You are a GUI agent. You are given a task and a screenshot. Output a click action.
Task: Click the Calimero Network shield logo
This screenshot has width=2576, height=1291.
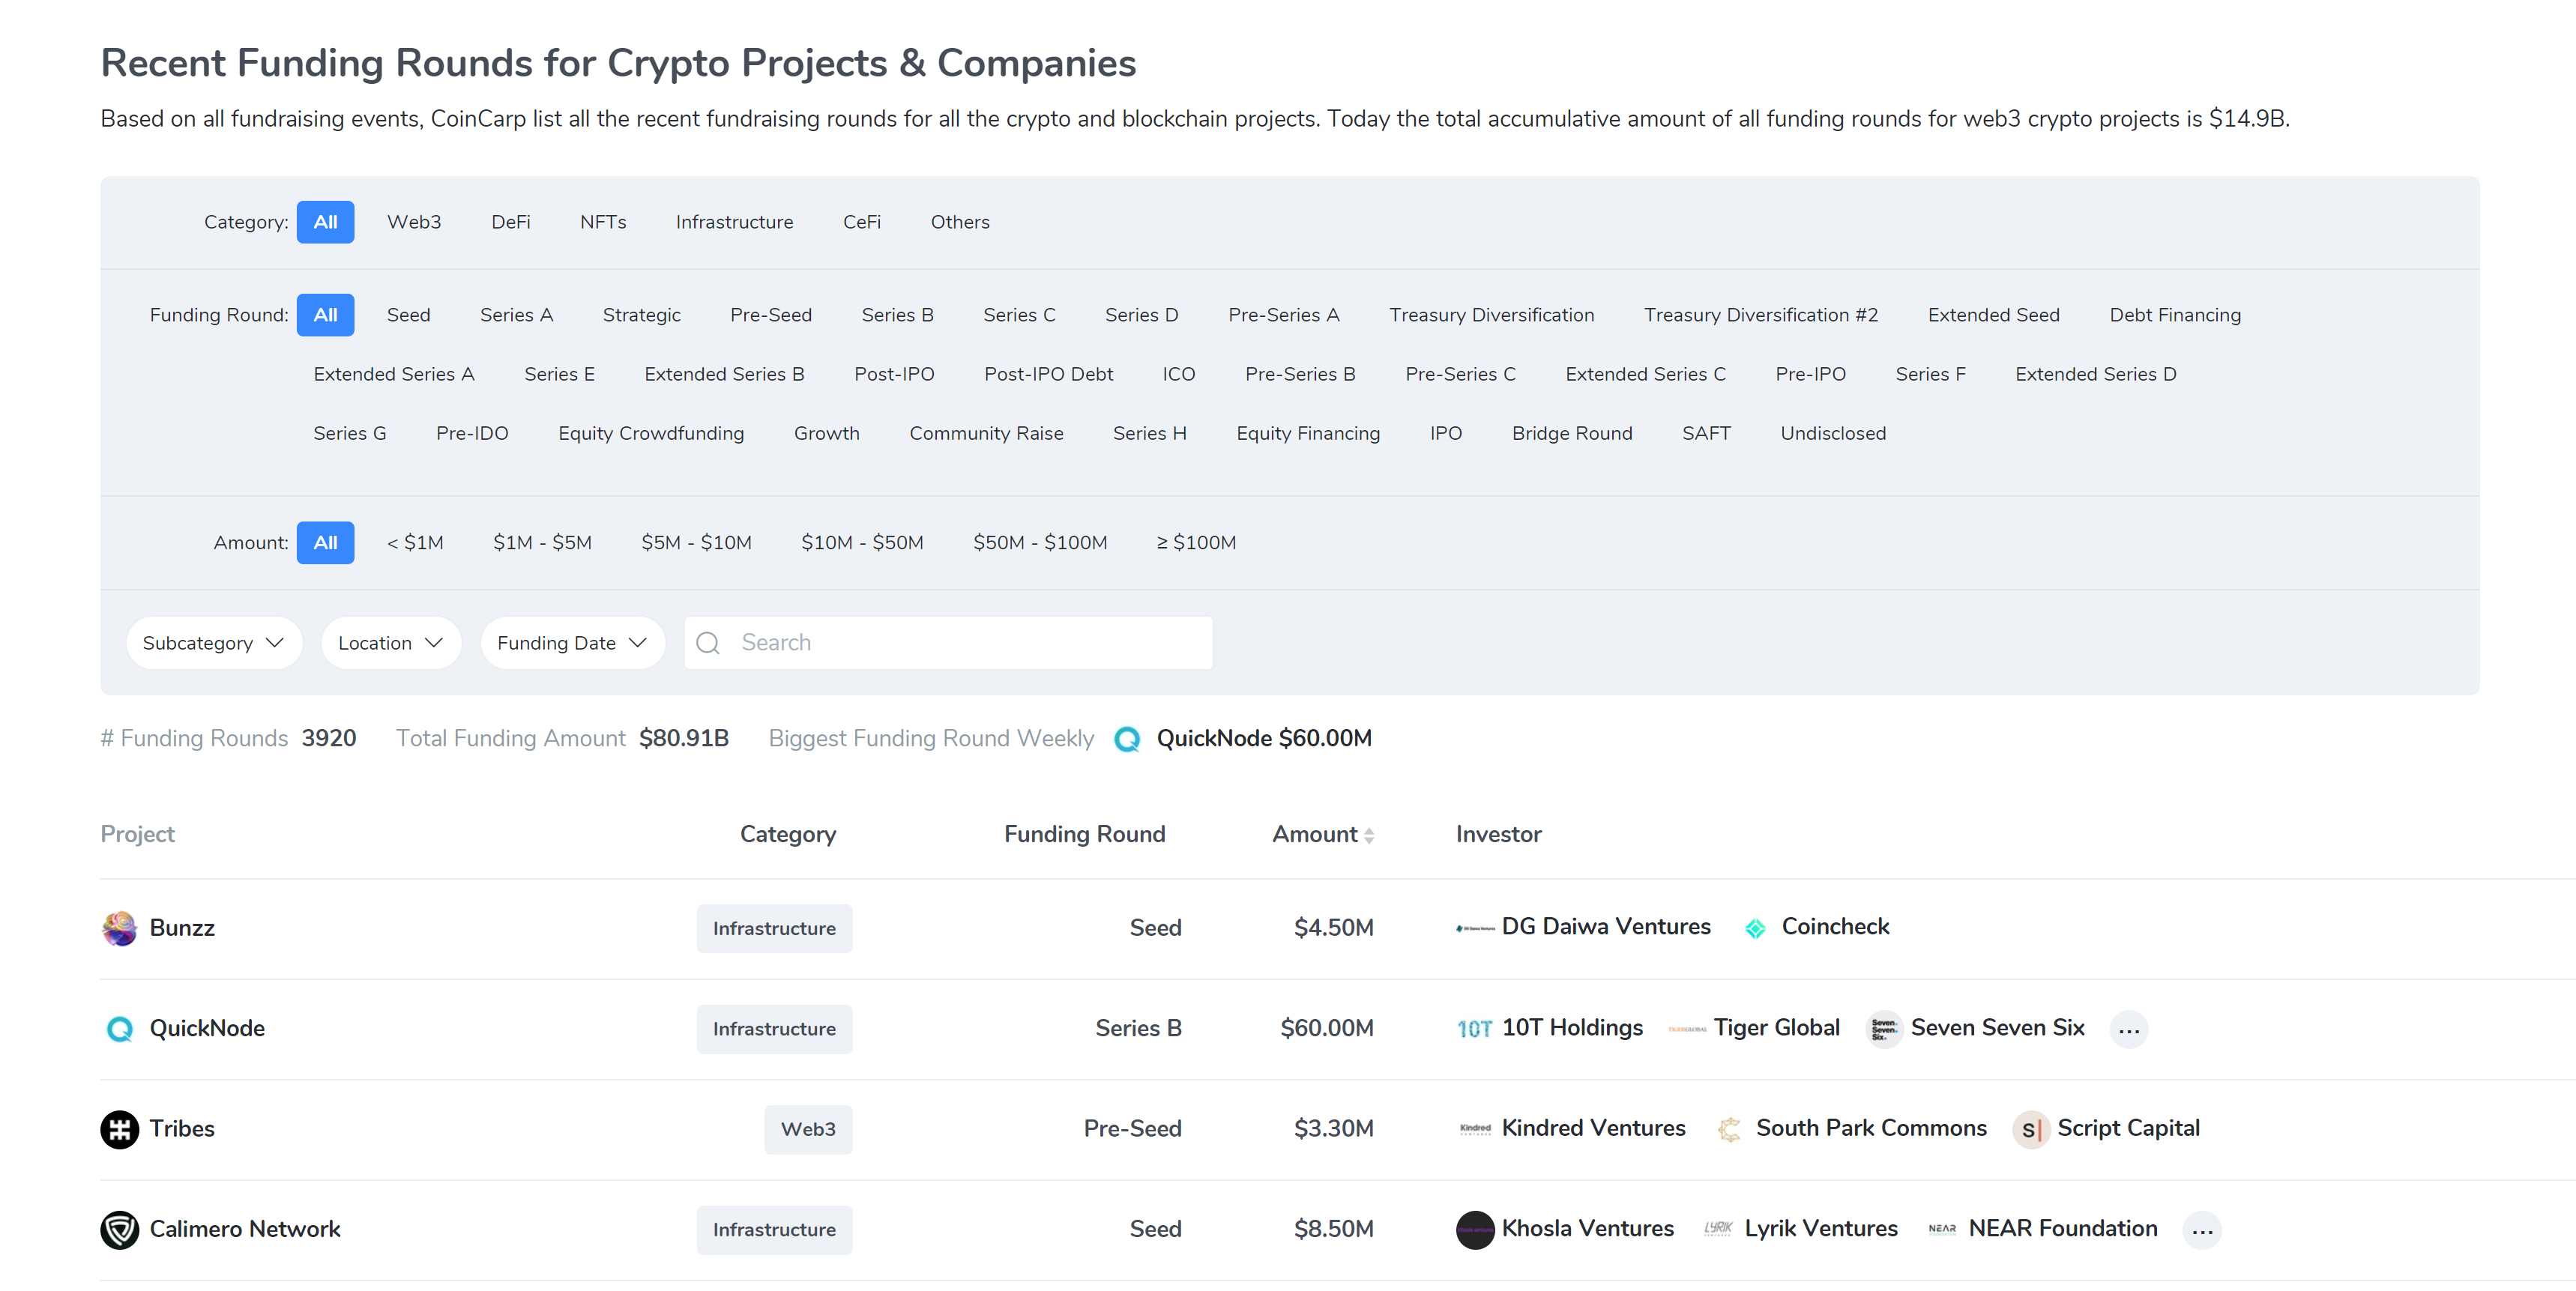click(x=119, y=1229)
